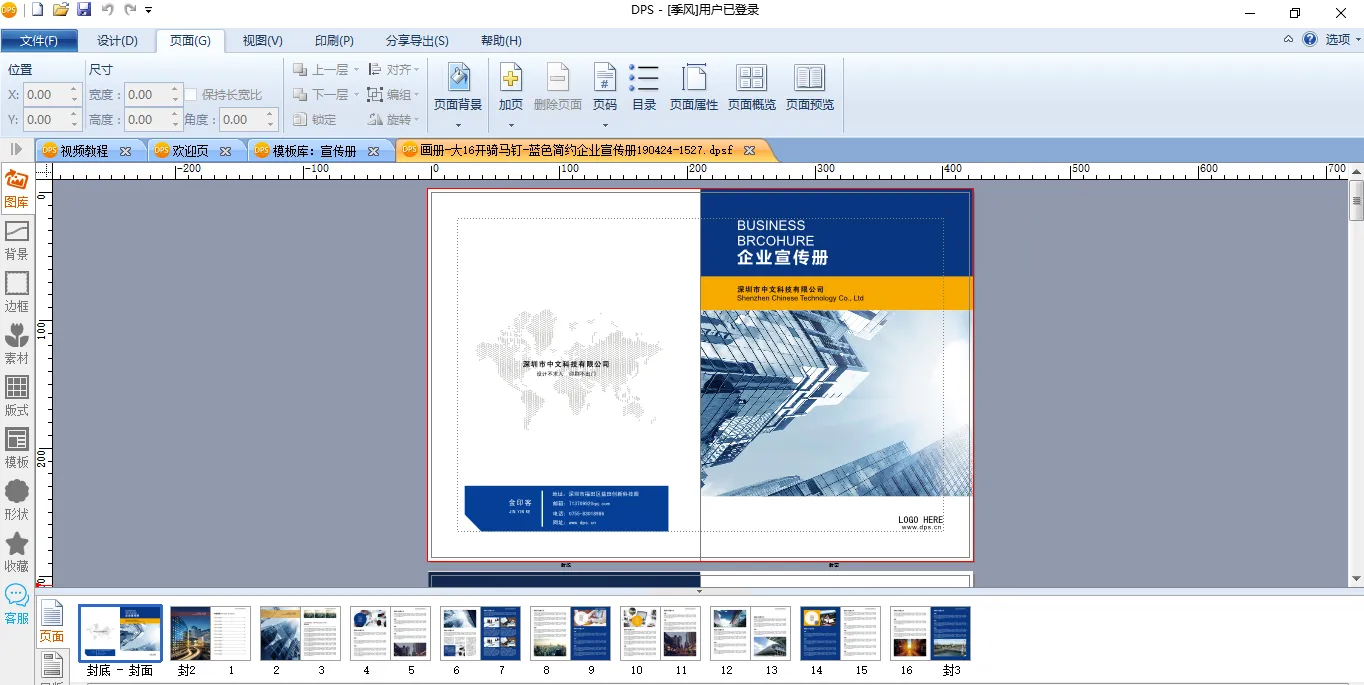Expand the 加页 add page dropdown

click(511, 125)
